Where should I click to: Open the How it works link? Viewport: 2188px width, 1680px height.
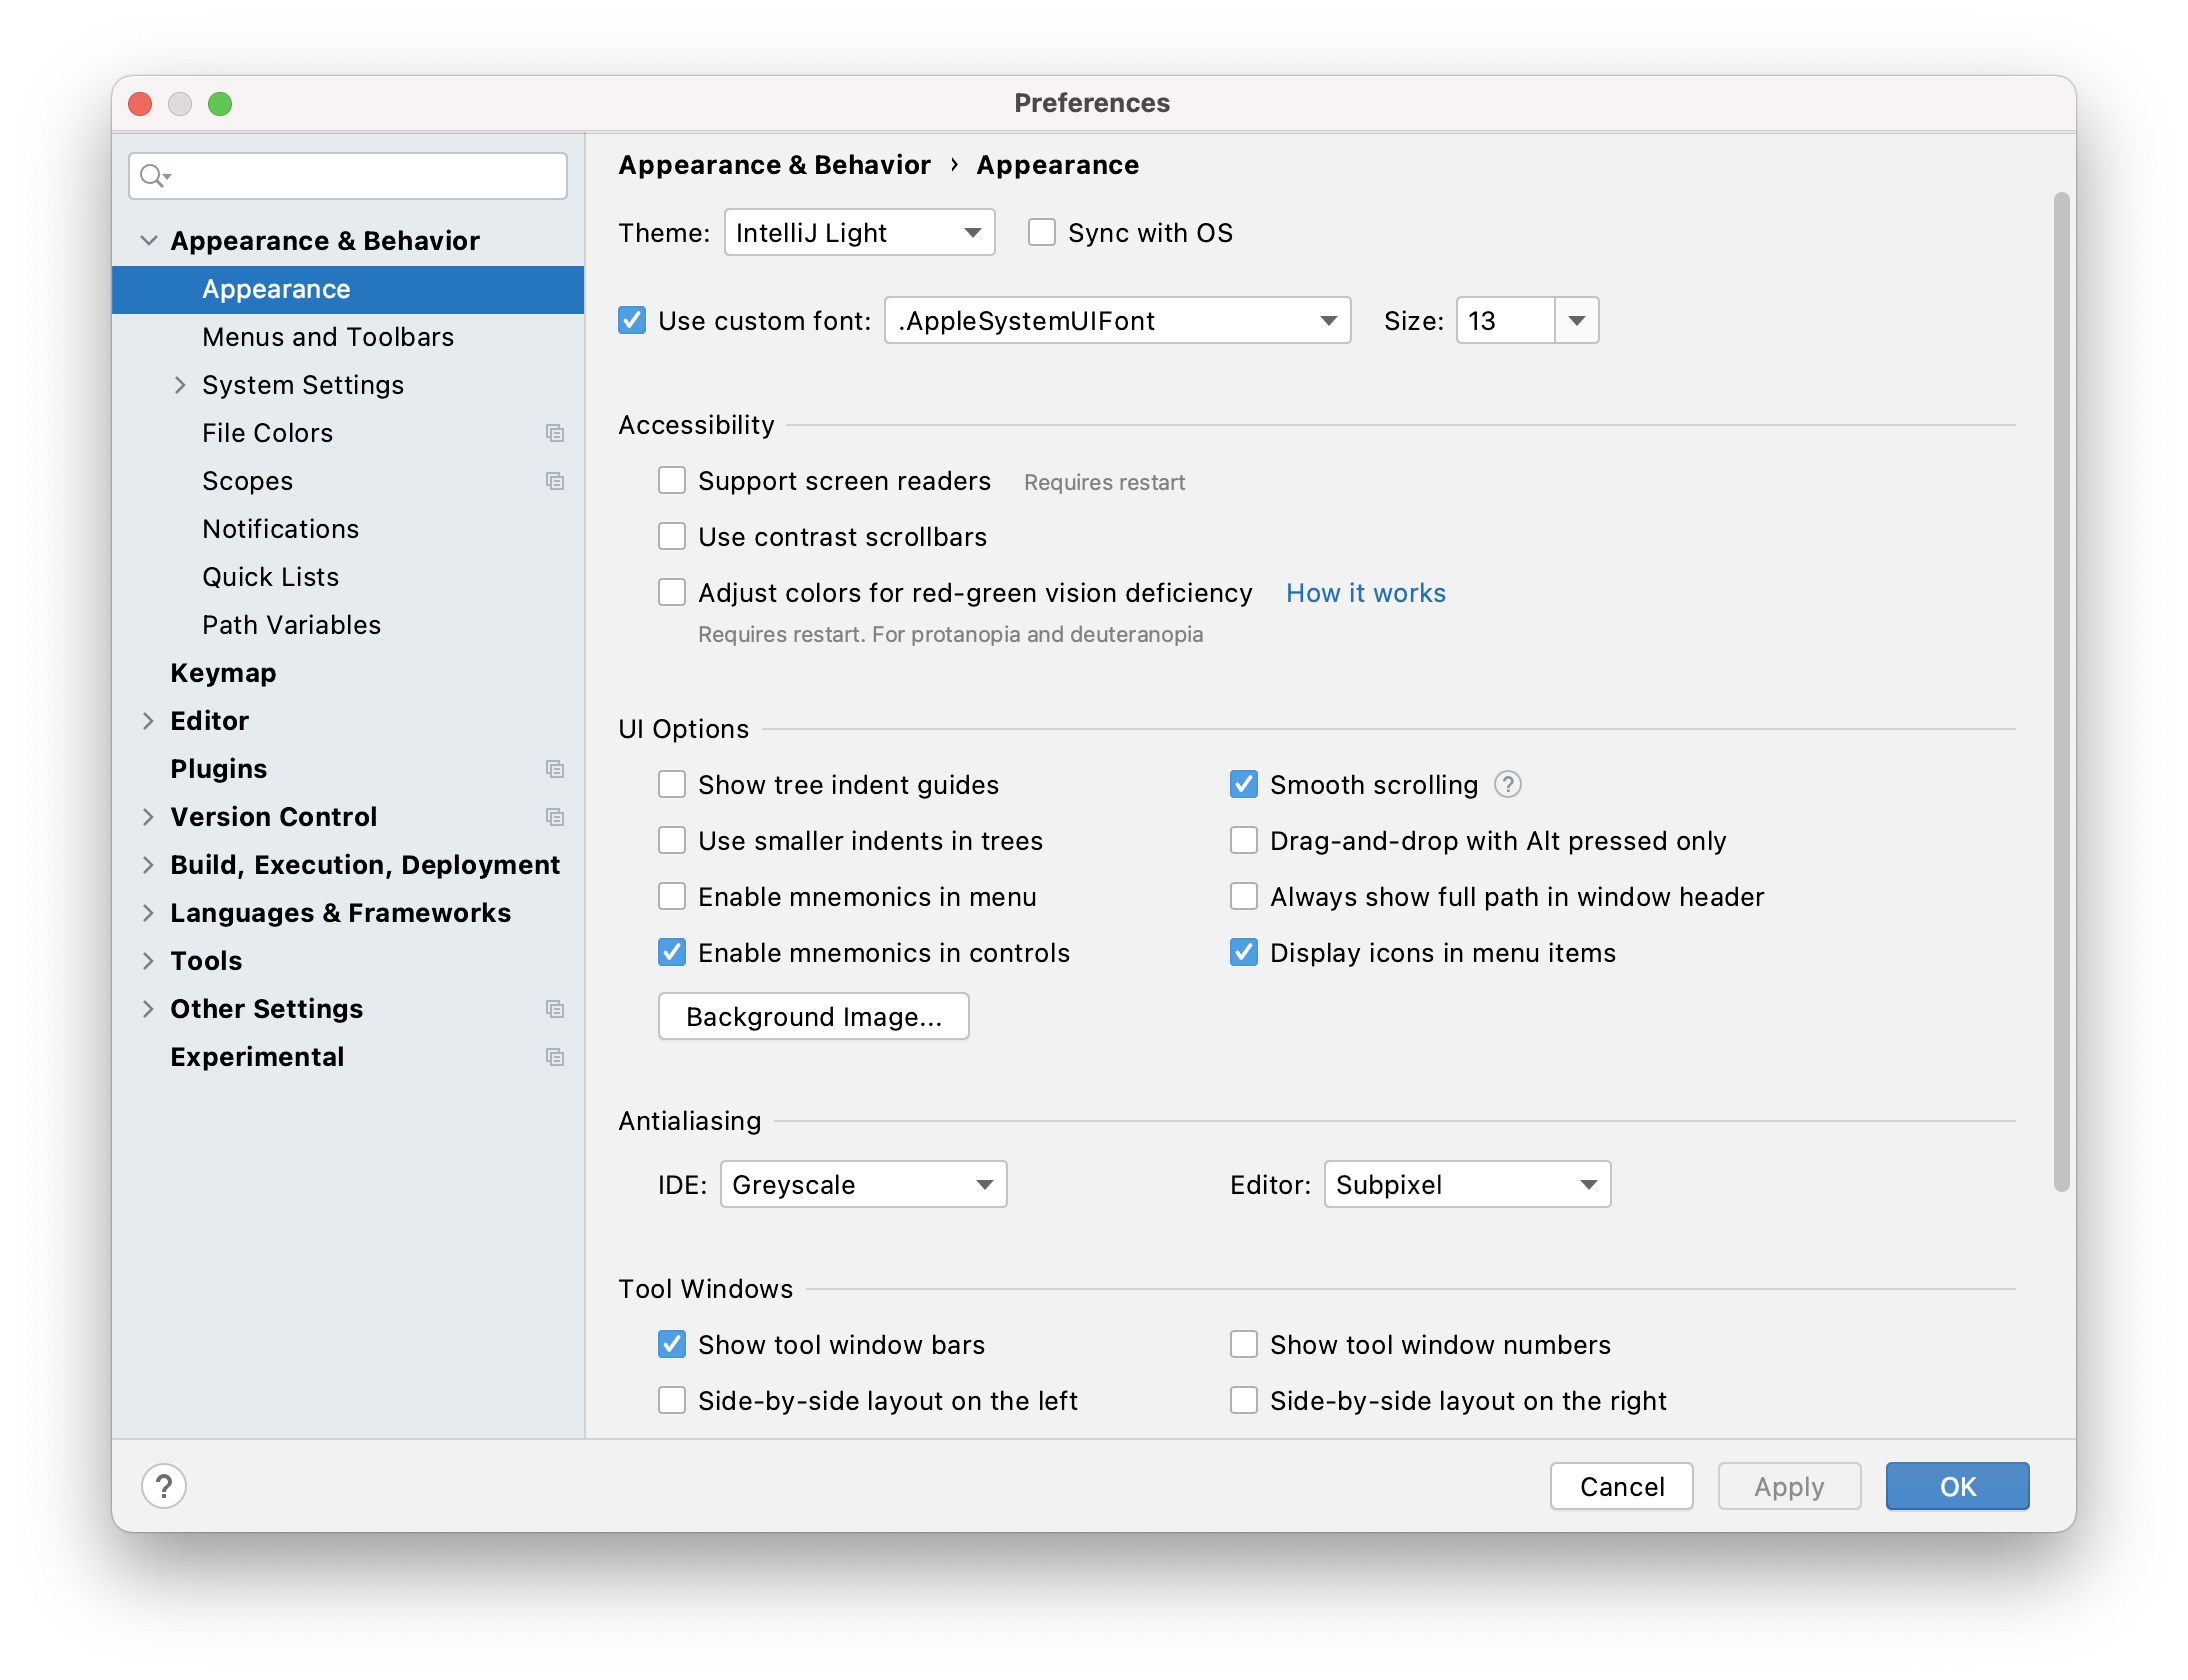1365,593
